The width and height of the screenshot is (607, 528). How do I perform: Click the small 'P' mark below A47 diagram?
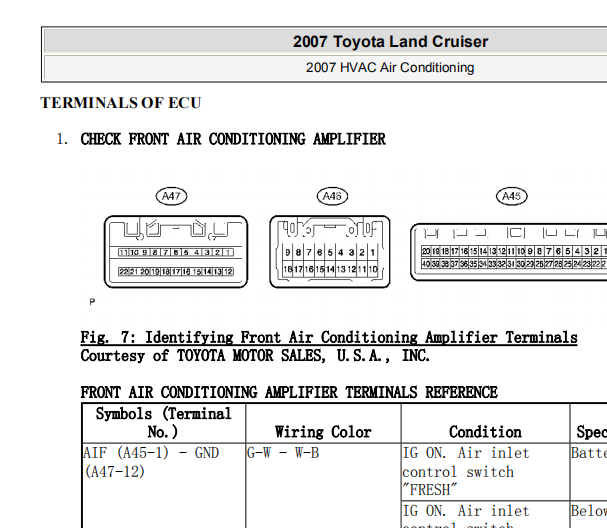point(92,302)
